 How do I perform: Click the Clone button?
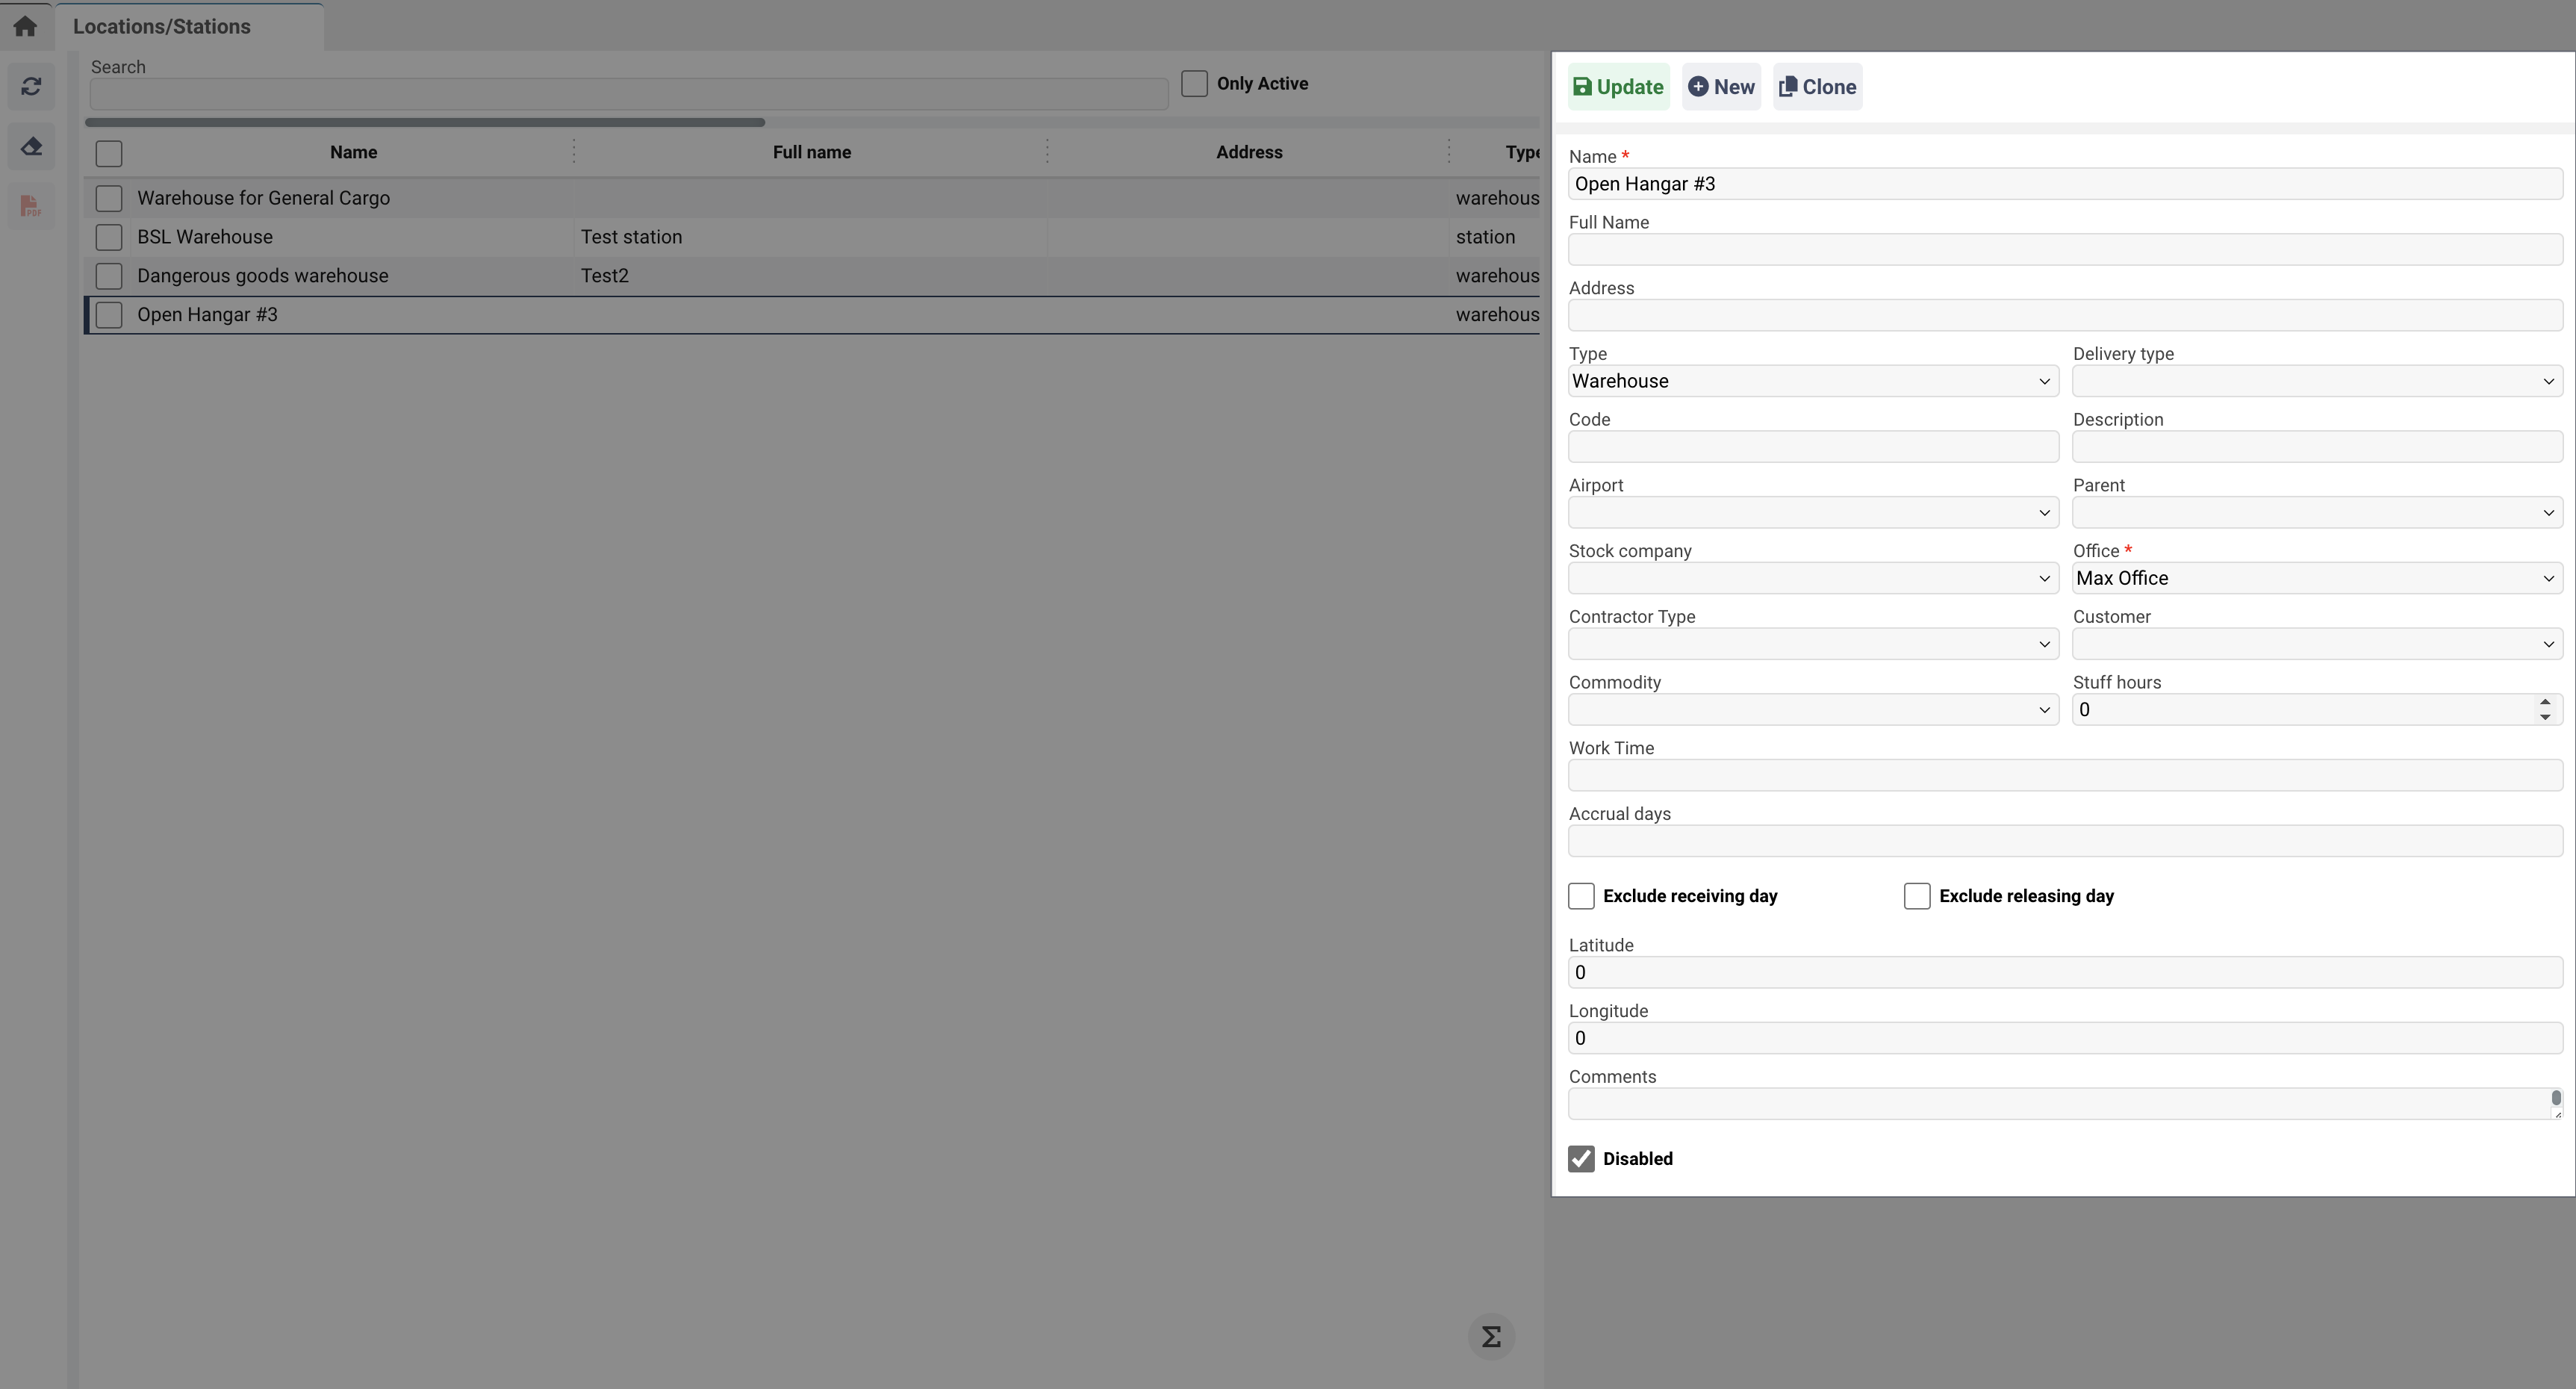click(x=1817, y=87)
